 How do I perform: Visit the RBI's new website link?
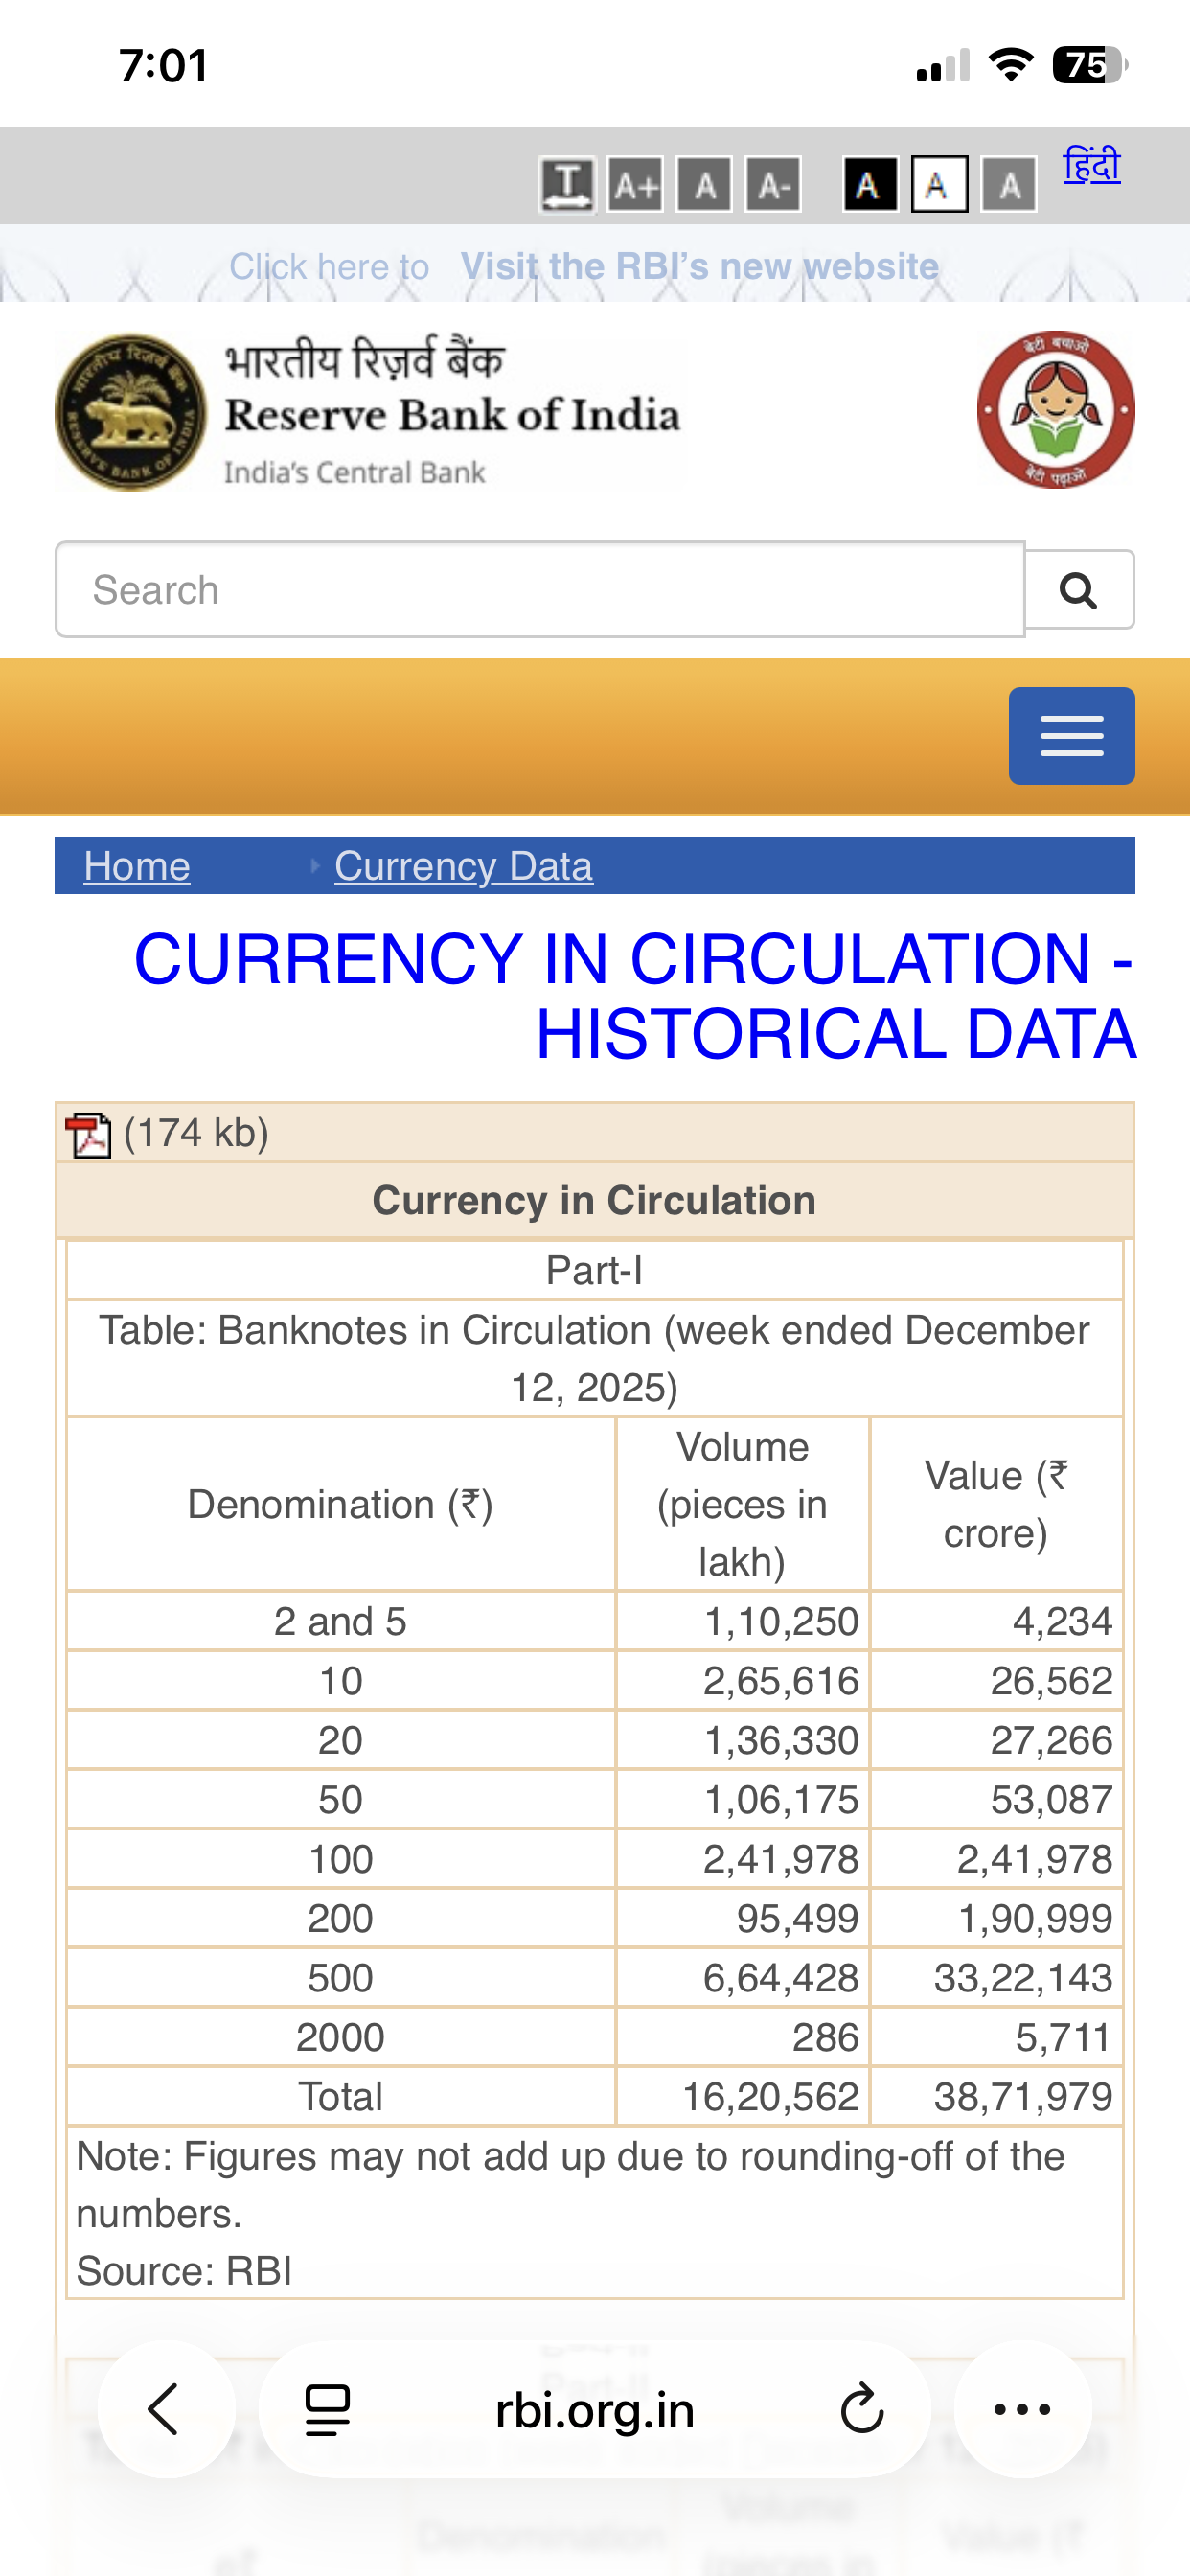(x=699, y=266)
